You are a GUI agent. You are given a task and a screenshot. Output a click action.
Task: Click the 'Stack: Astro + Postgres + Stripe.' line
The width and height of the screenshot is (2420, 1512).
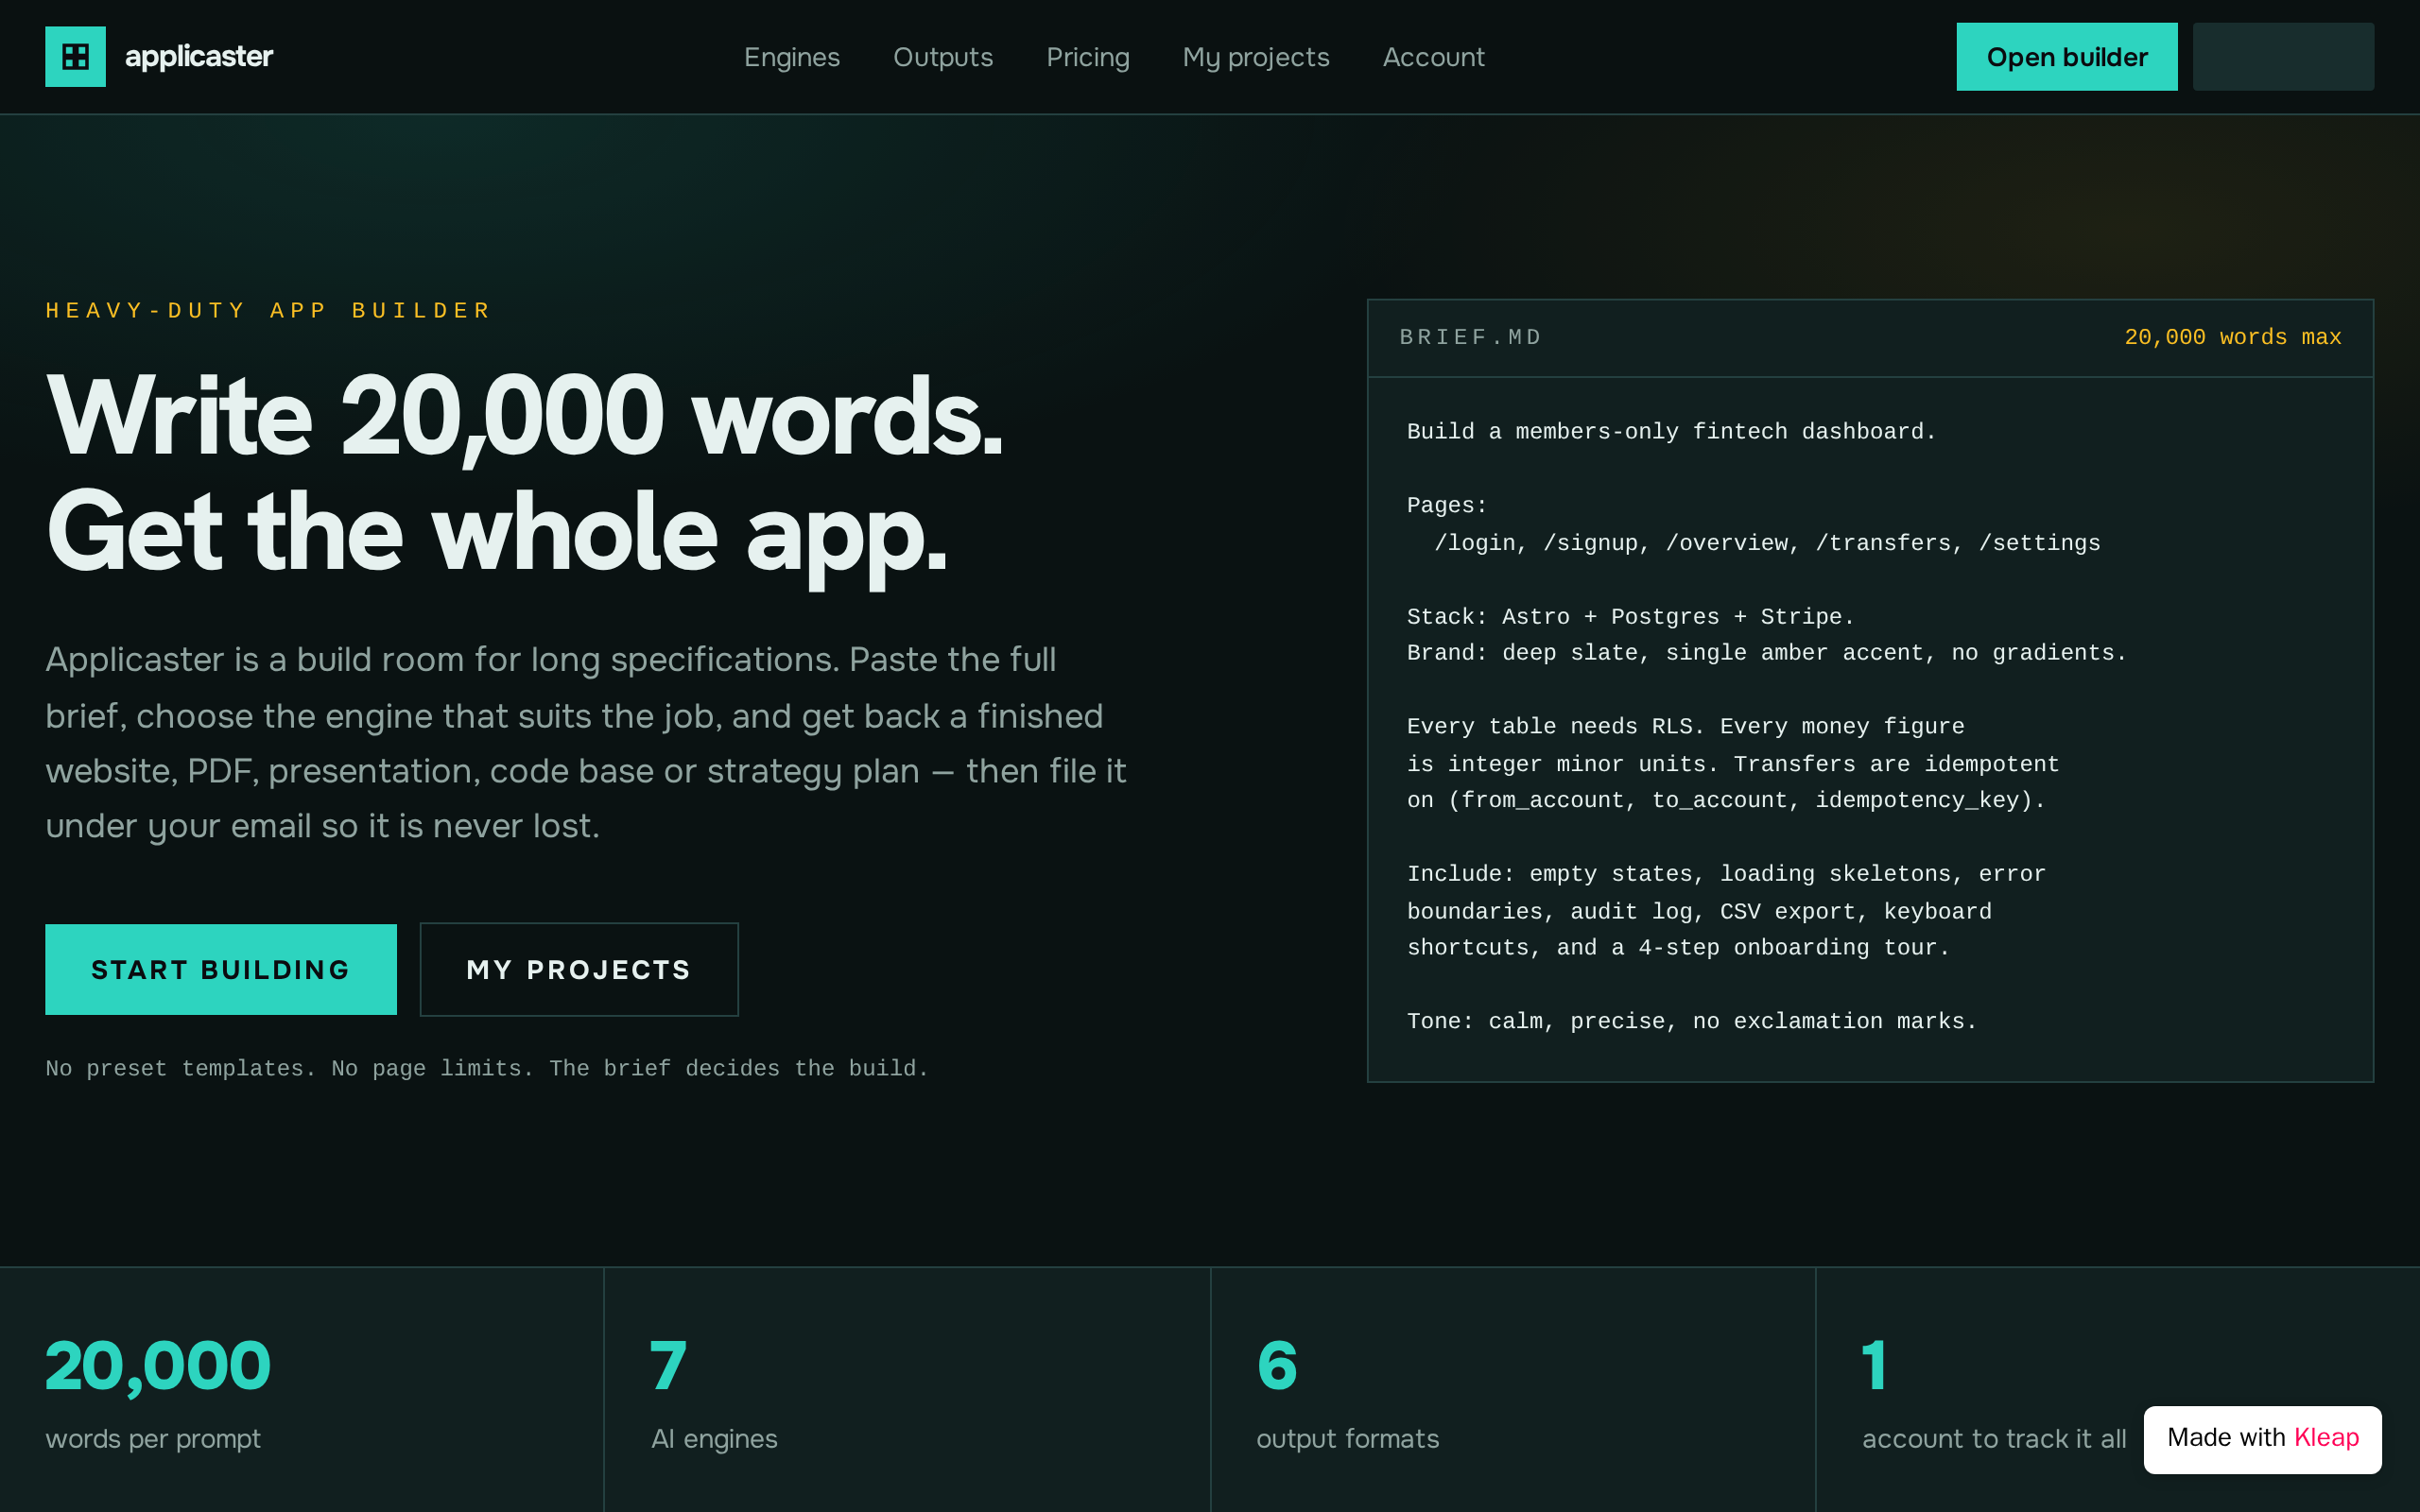point(1630,617)
